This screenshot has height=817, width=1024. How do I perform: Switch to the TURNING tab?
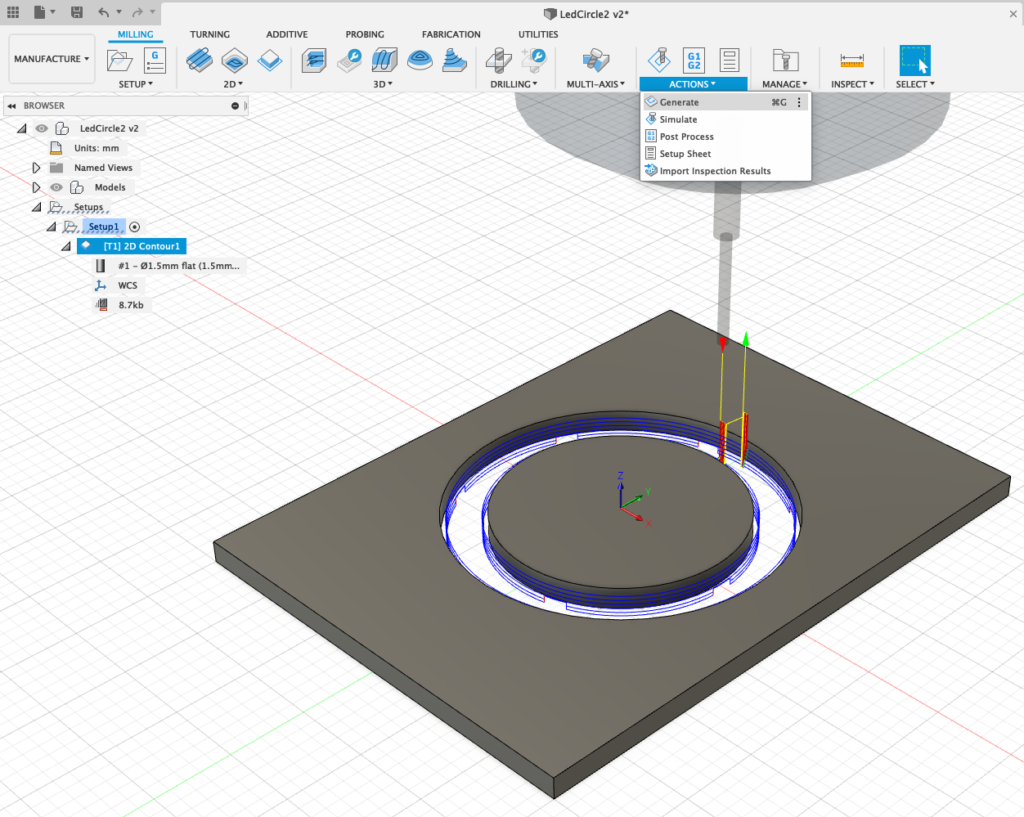pos(210,34)
